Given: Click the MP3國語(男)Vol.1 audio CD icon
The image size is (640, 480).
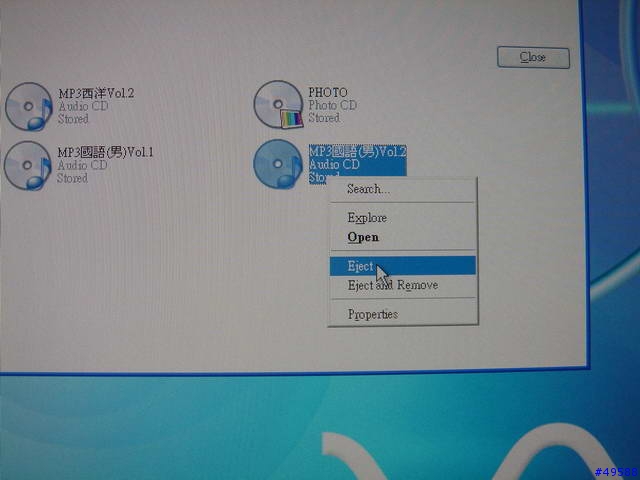Looking at the screenshot, I should [x=27, y=165].
